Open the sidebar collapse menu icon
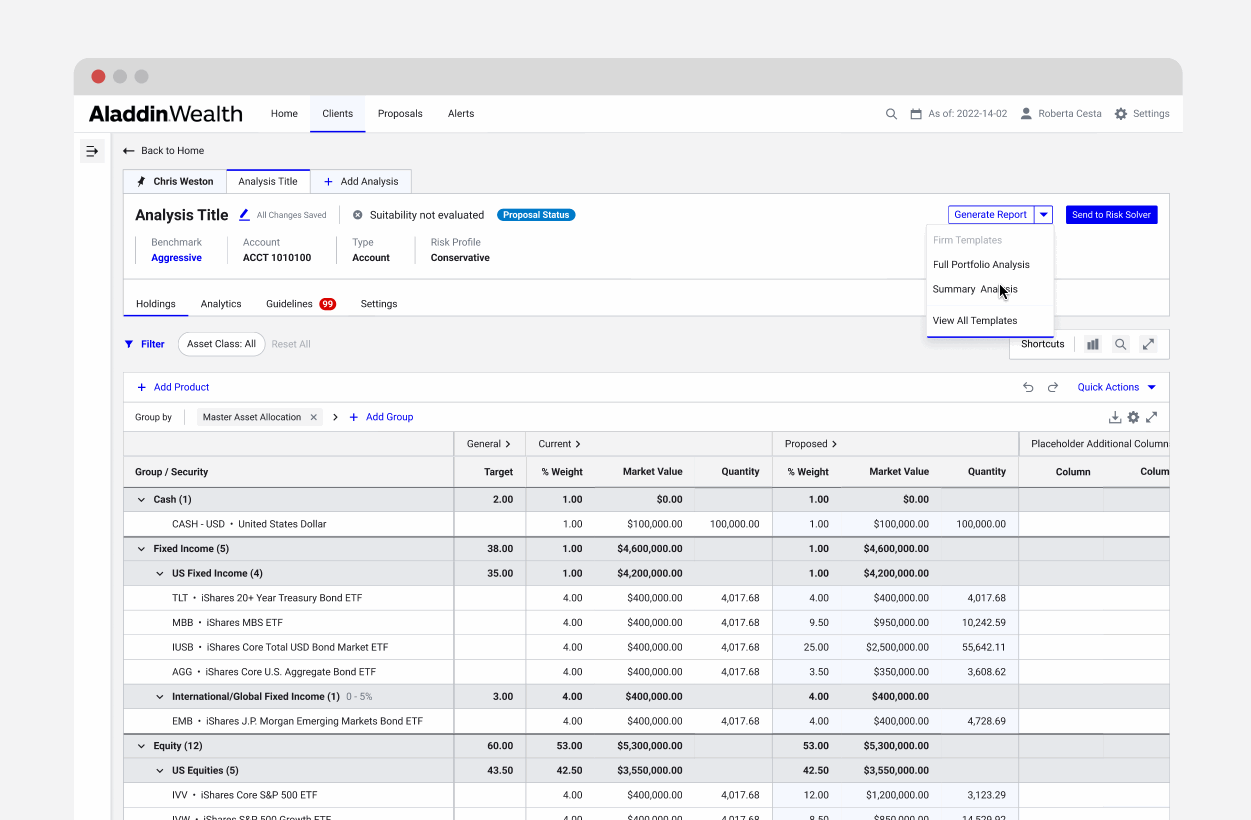The width and height of the screenshot is (1251, 820). point(92,151)
